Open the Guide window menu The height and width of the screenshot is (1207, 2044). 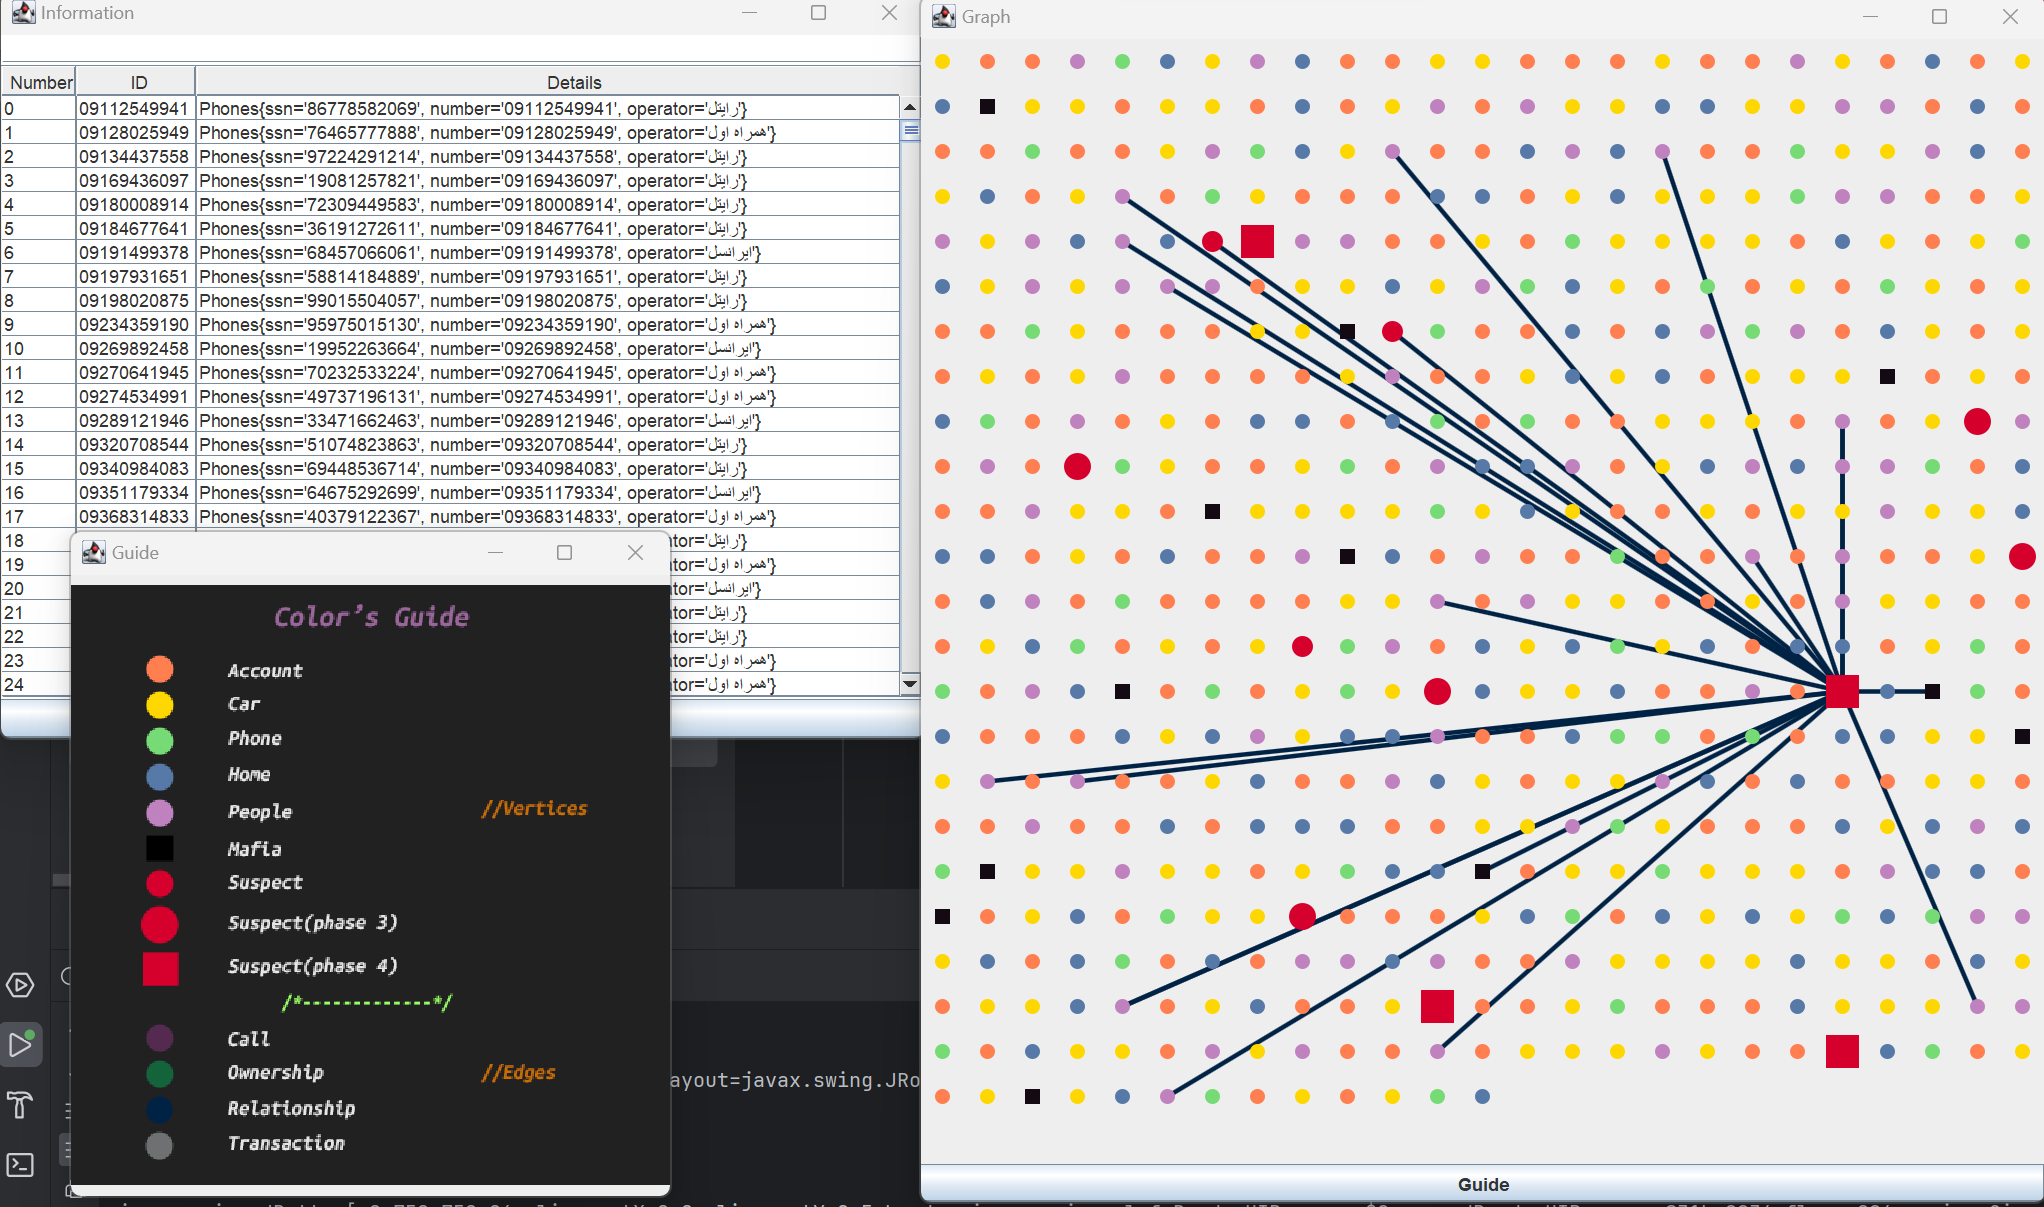point(93,552)
